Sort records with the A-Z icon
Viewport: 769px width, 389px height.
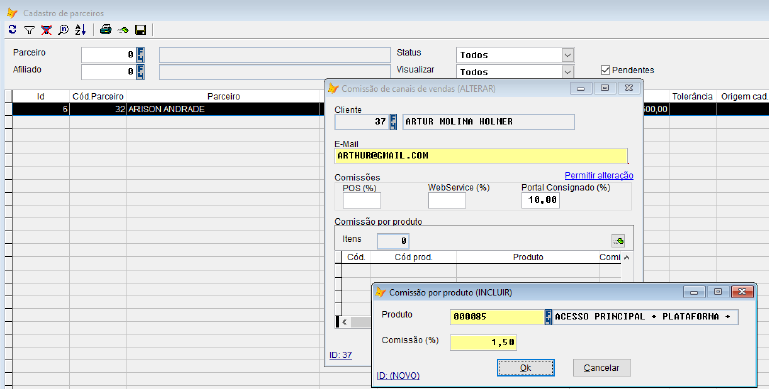[80, 30]
